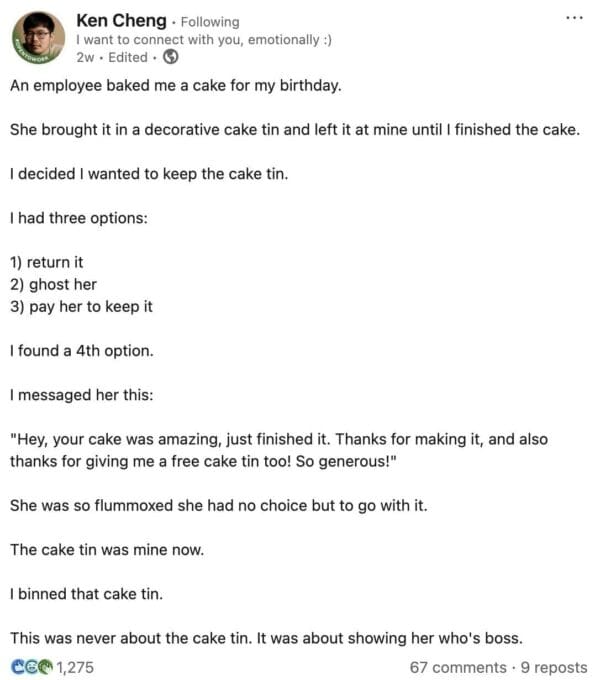600x680 pixels.
Task: Click the Following status label
Action: (209, 21)
